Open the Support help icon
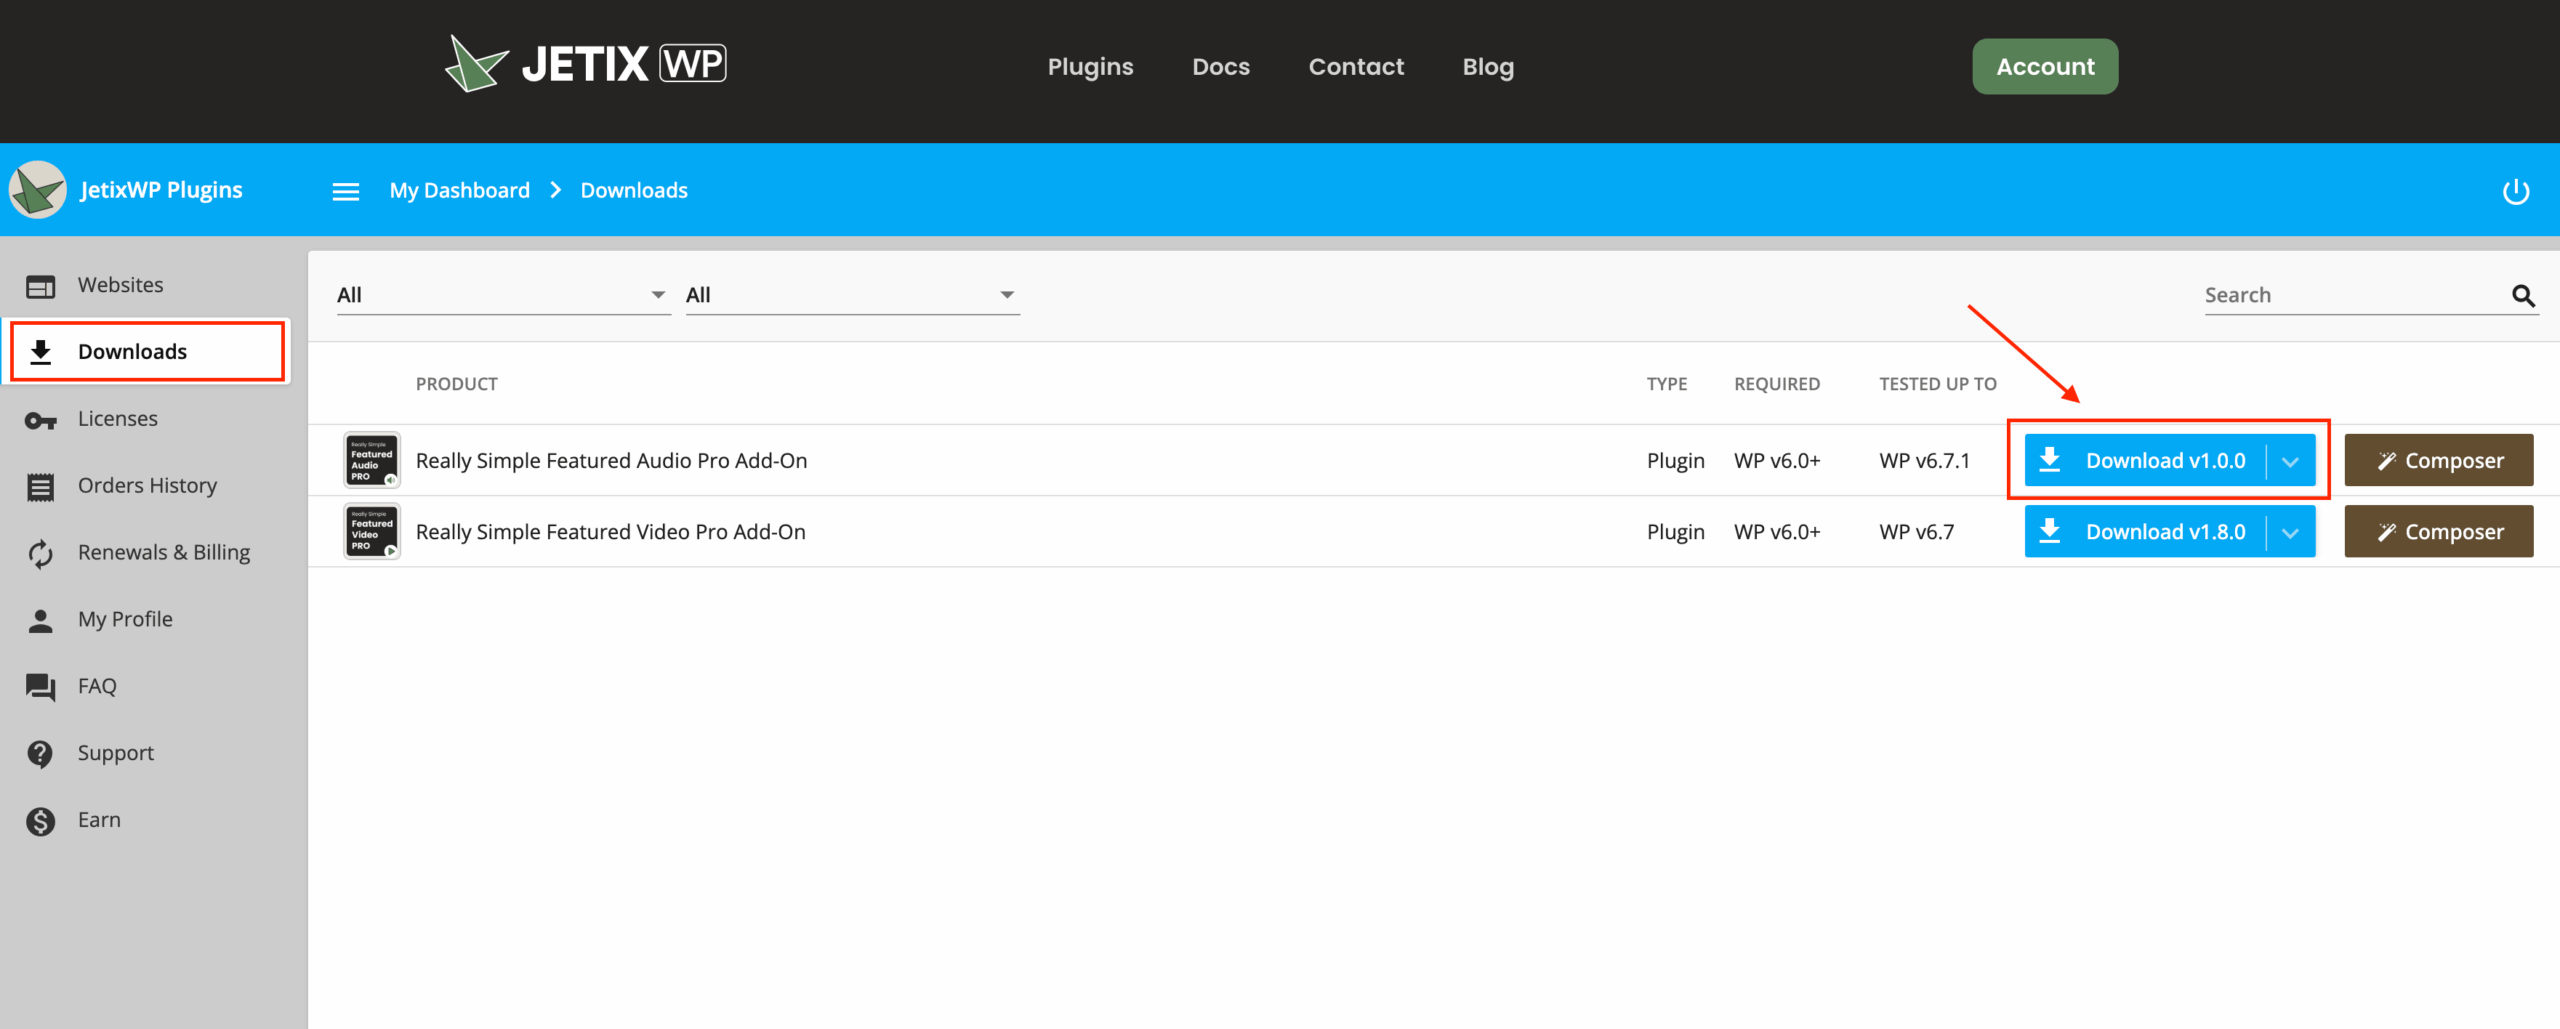This screenshot has width=2560, height=1029. coord(40,754)
